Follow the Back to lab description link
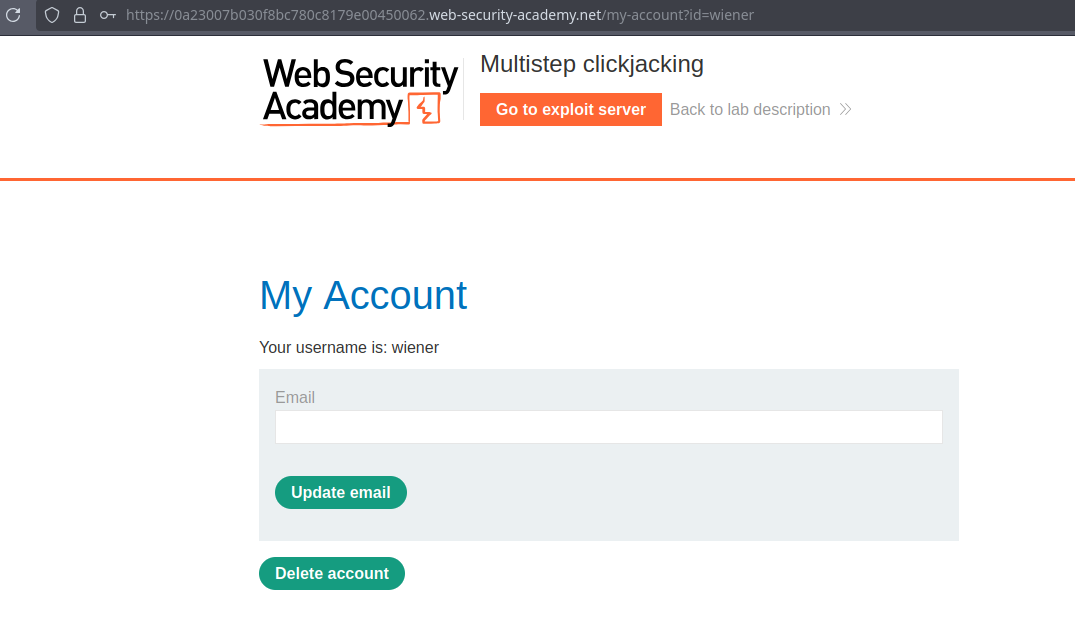The image size is (1075, 629). pos(750,109)
